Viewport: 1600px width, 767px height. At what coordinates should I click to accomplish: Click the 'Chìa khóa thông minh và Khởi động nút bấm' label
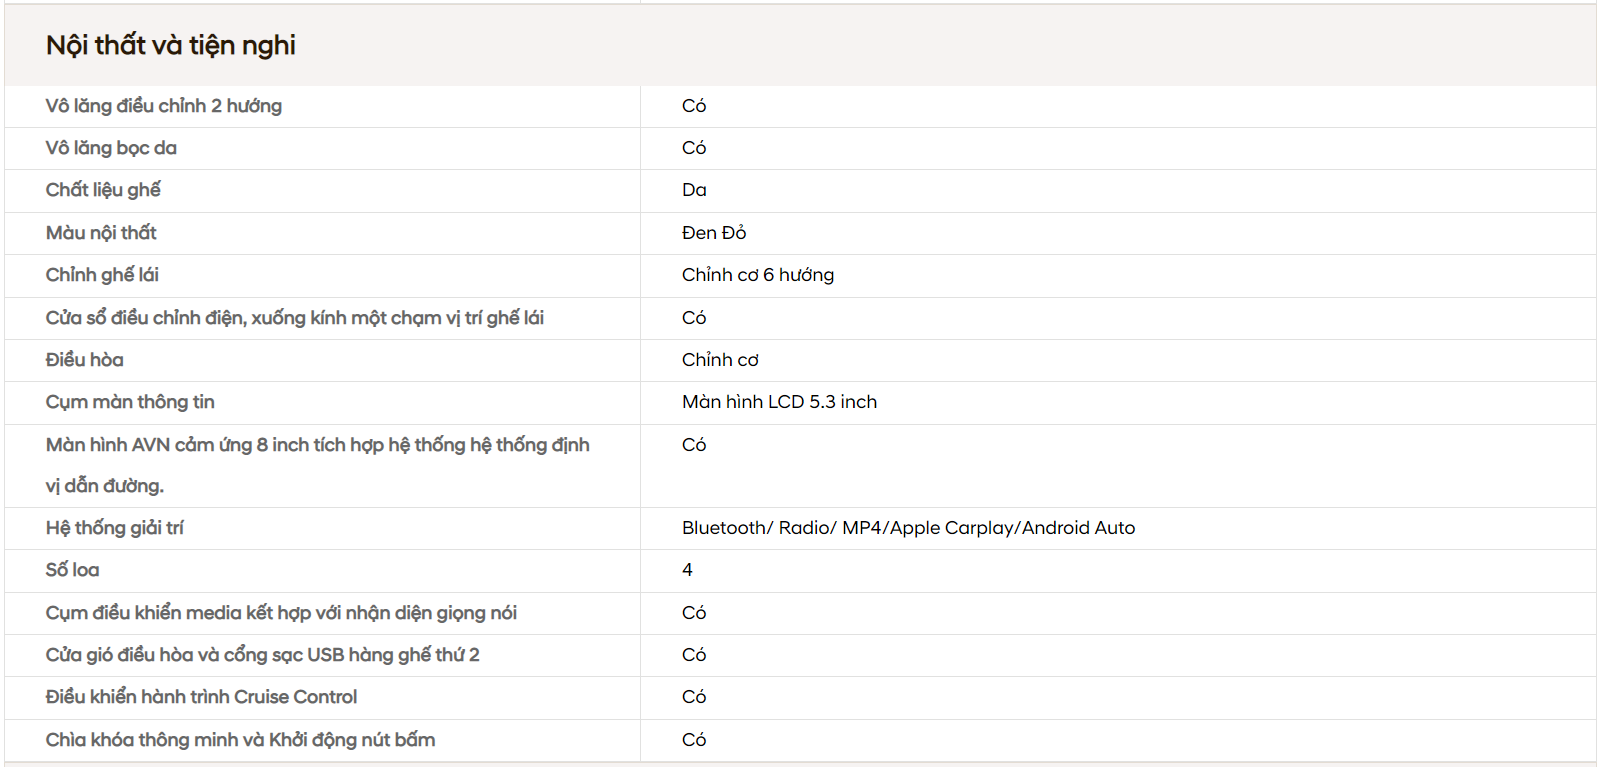(x=240, y=740)
